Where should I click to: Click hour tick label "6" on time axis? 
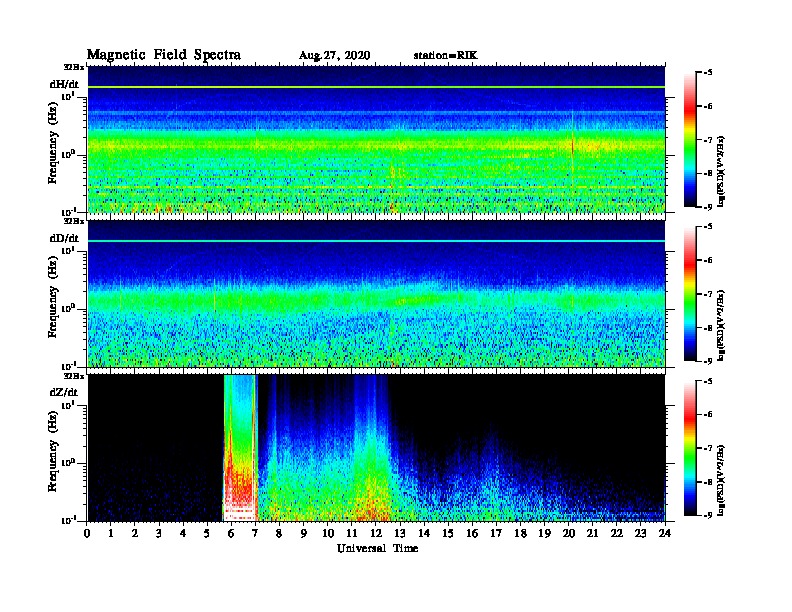231,533
